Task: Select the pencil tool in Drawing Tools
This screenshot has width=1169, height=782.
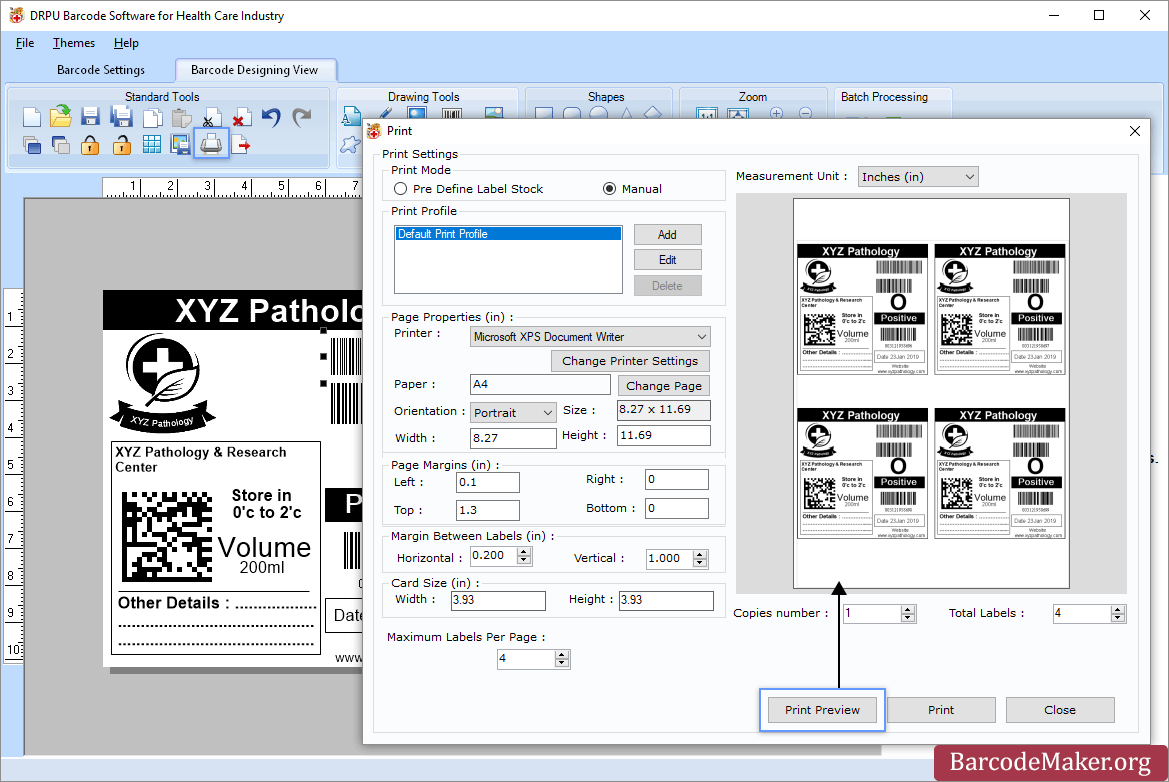Action: [385, 113]
